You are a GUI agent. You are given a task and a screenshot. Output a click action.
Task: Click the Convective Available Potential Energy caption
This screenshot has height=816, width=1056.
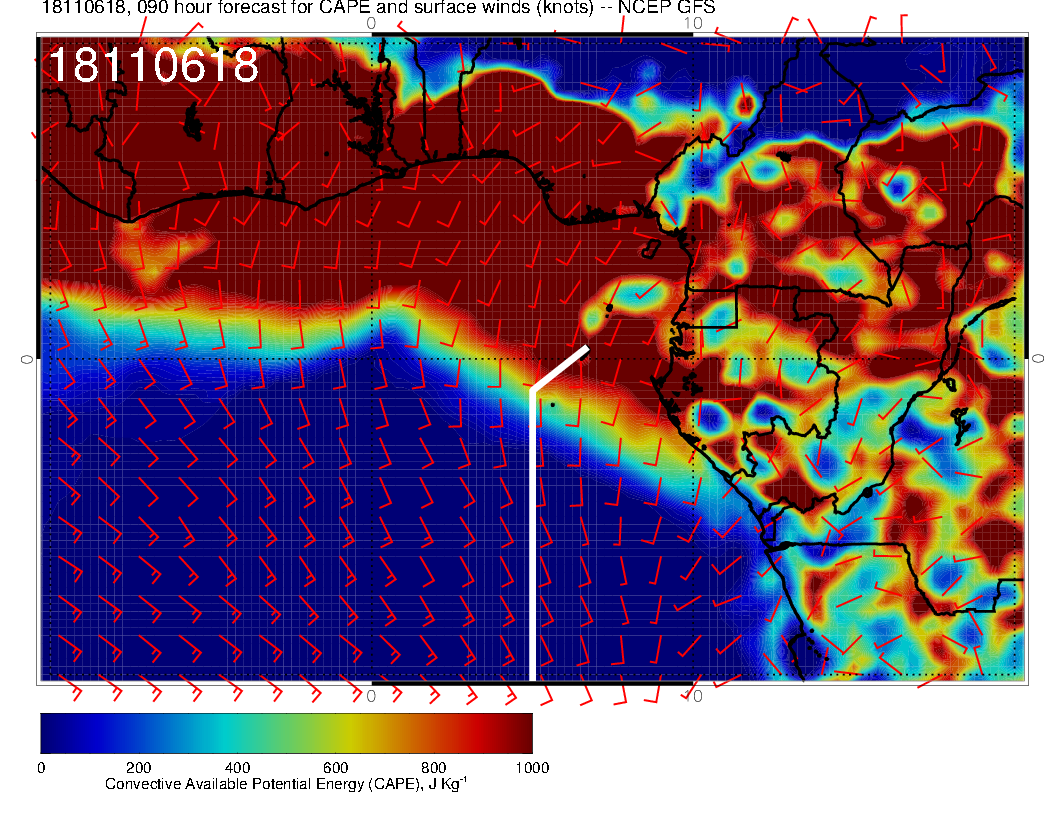[286, 784]
